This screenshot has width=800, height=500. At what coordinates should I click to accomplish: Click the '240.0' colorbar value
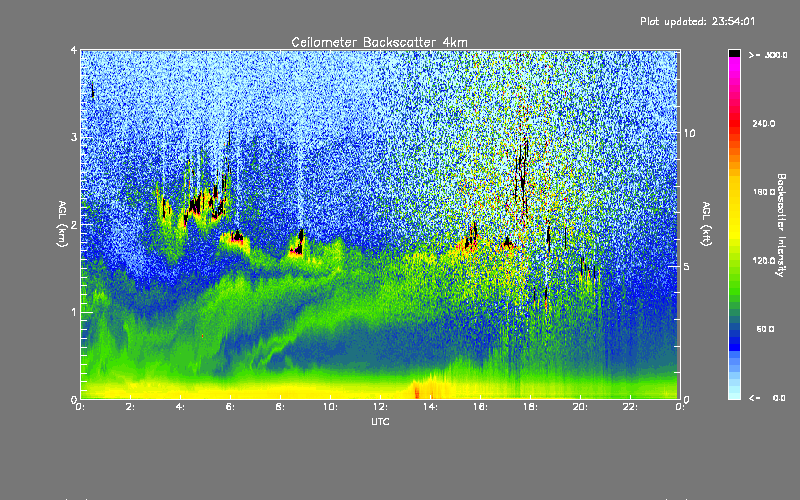[x=764, y=123]
